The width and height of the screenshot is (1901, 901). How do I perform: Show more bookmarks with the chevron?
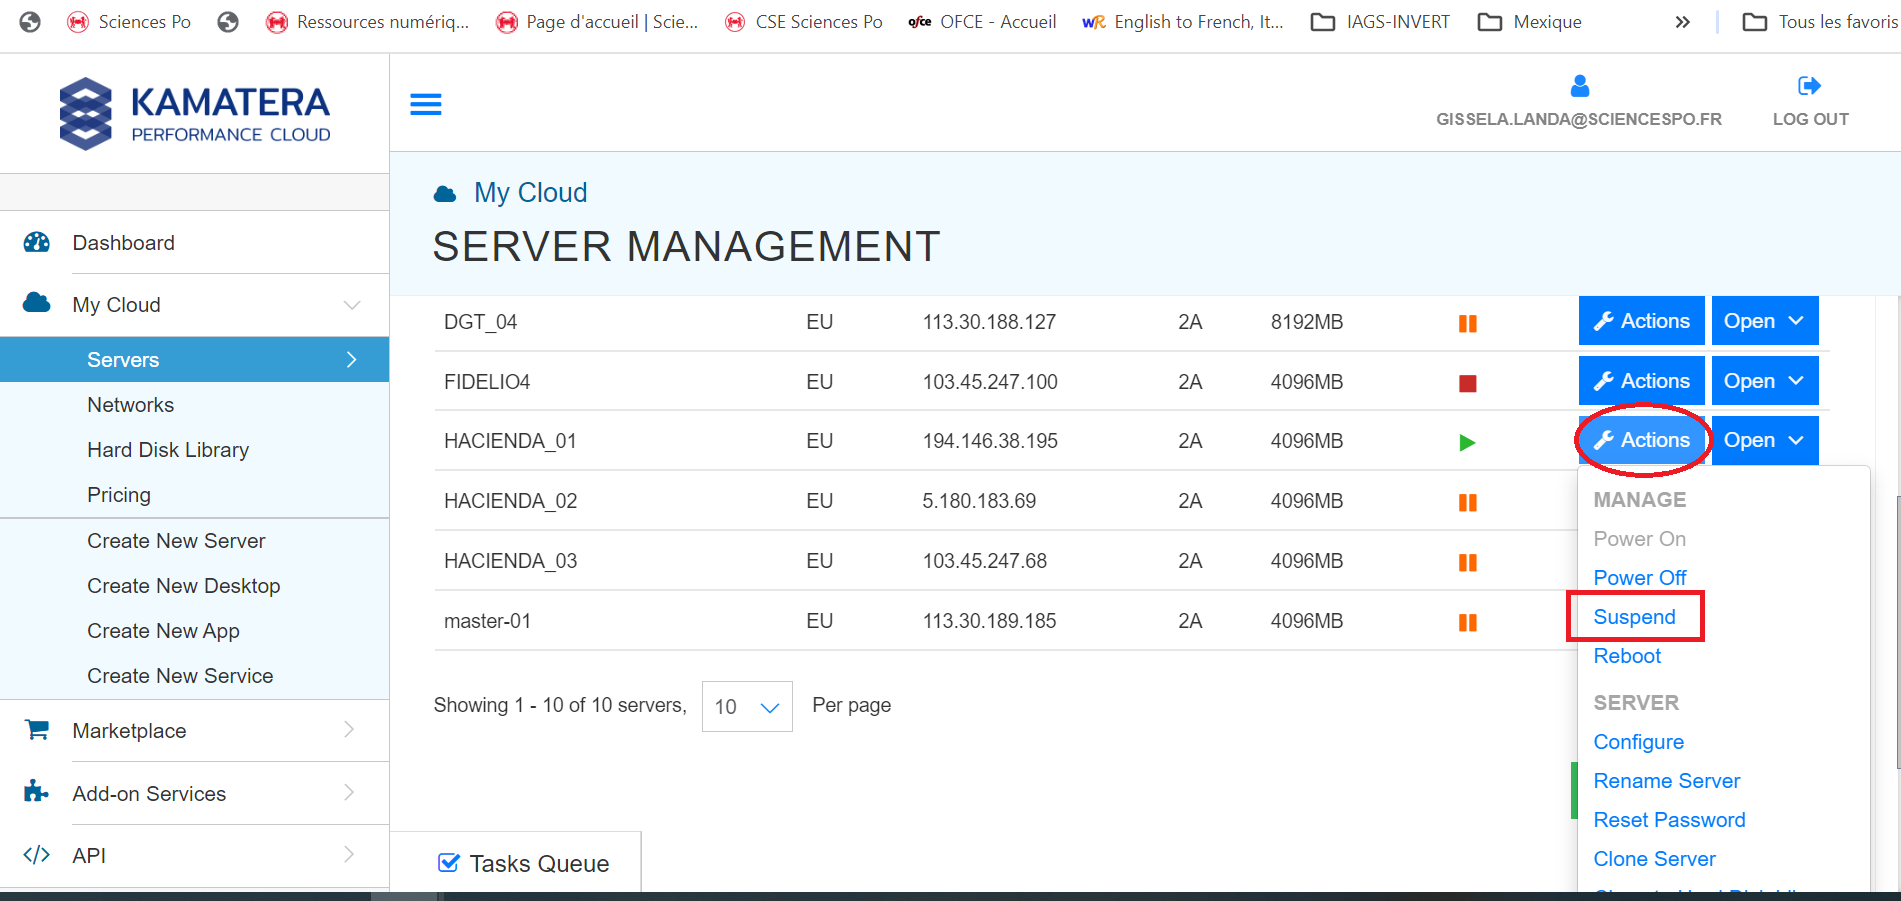click(1683, 22)
